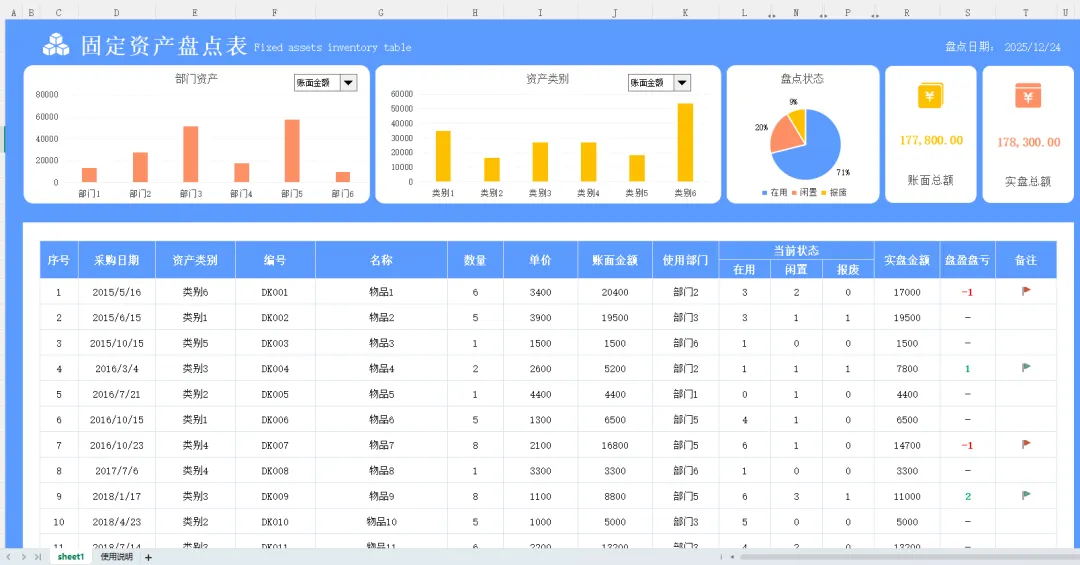1080x565 pixels.
Task: Click the 使用部门 column header
Action: (685, 260)
